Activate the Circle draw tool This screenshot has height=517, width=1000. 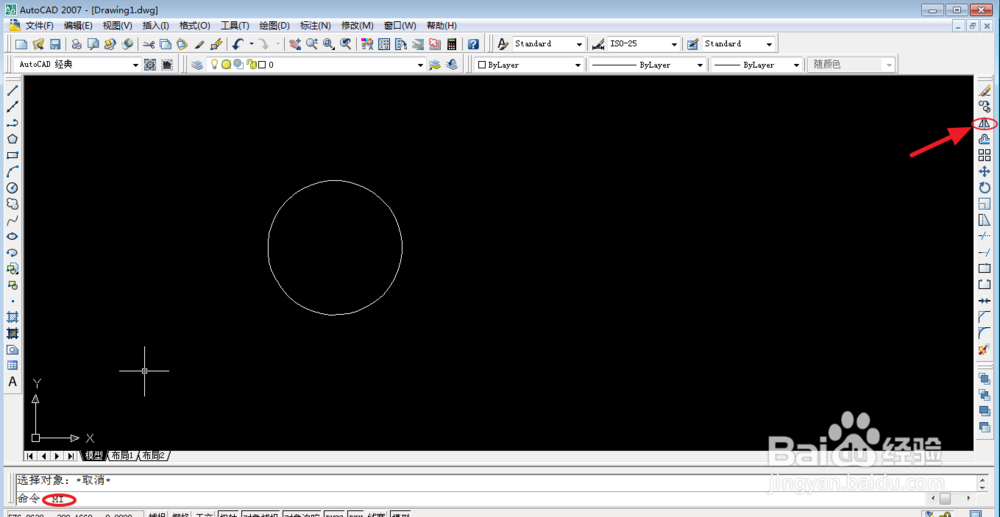(12, 187)
